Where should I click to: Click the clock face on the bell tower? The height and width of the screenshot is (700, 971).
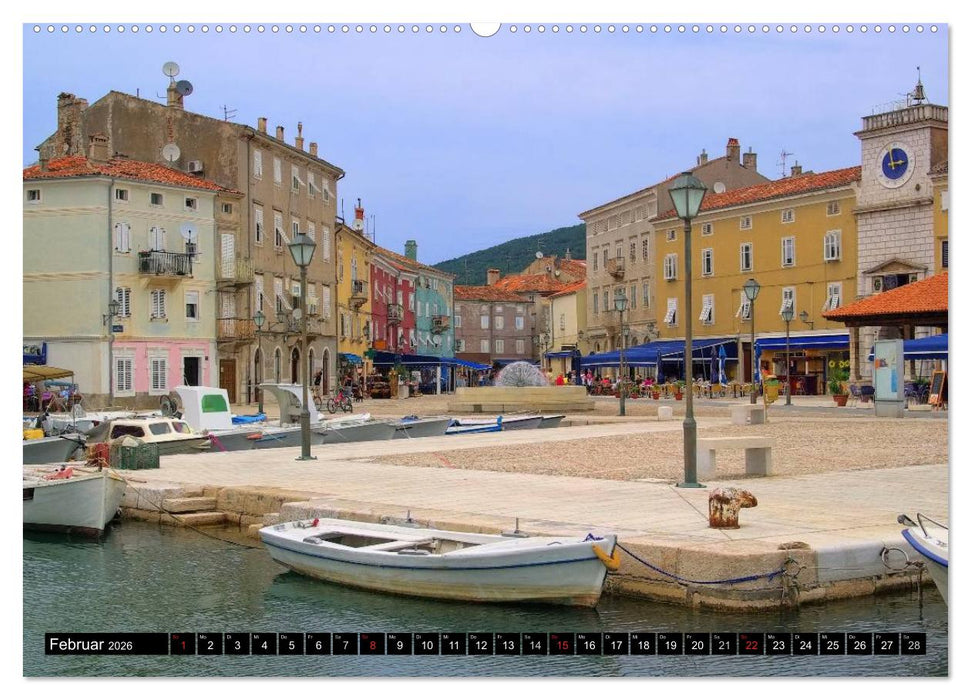tap(893, 163)
